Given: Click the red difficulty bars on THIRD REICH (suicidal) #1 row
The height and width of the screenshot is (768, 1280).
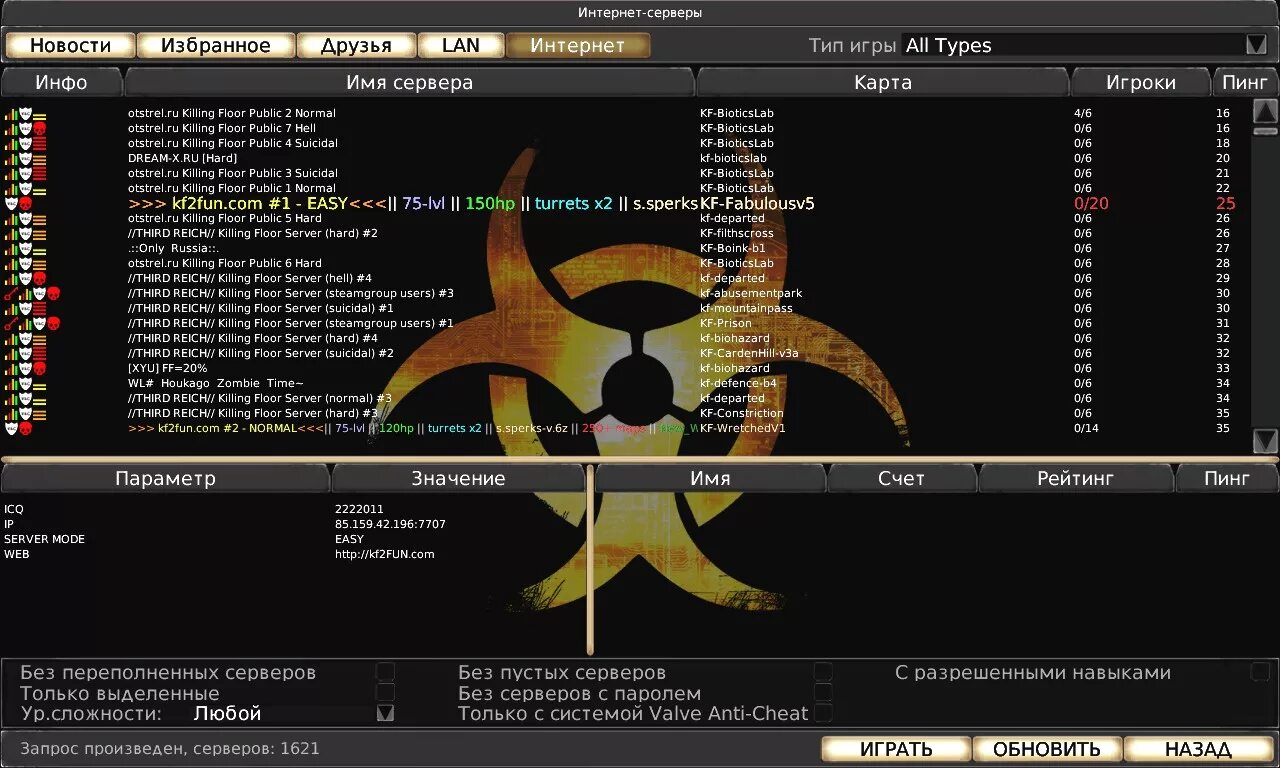Looking at the screenshot, I should coord(39,308).
